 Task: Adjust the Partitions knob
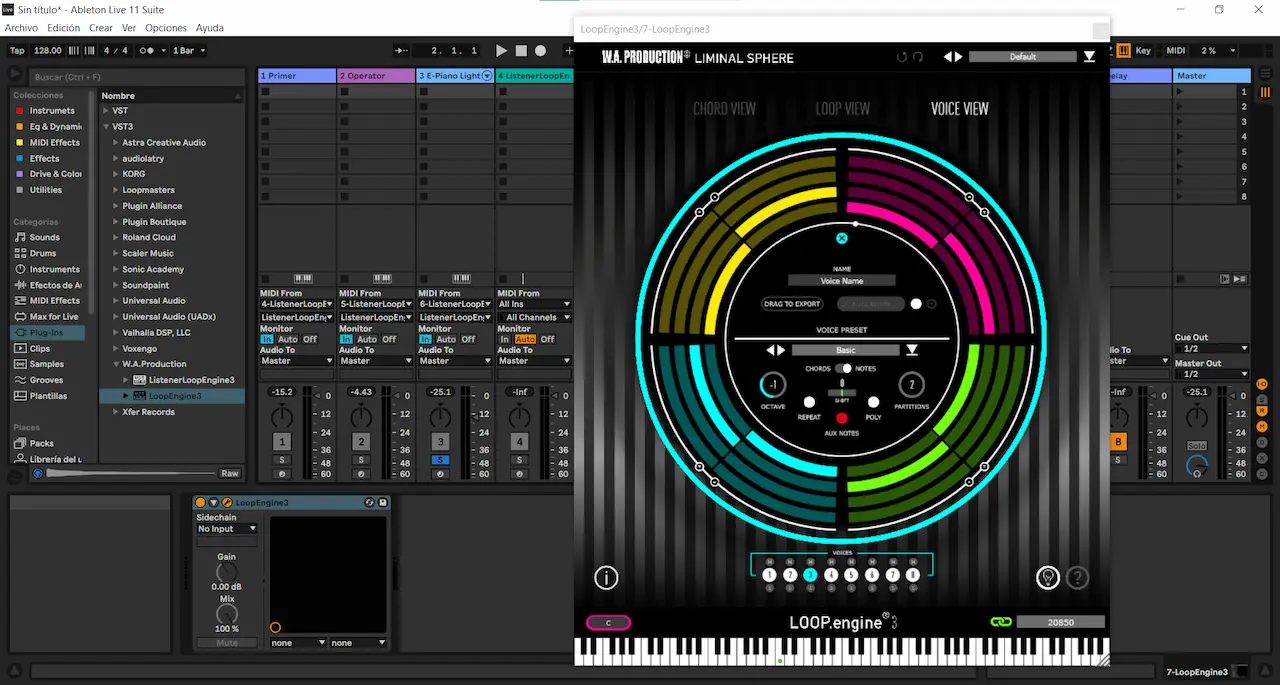911,385
